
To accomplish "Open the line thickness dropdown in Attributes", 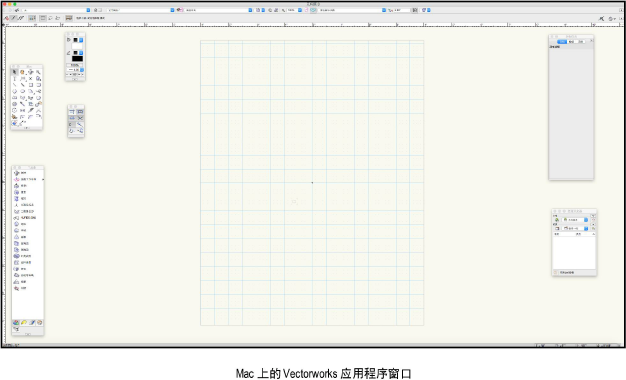I will pyautogui.click(x=82, y=69).
